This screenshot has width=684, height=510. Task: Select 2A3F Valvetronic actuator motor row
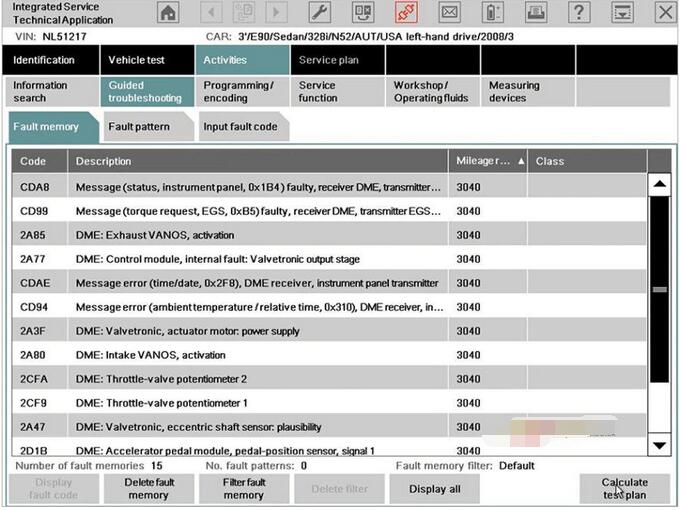coord(329,331)
